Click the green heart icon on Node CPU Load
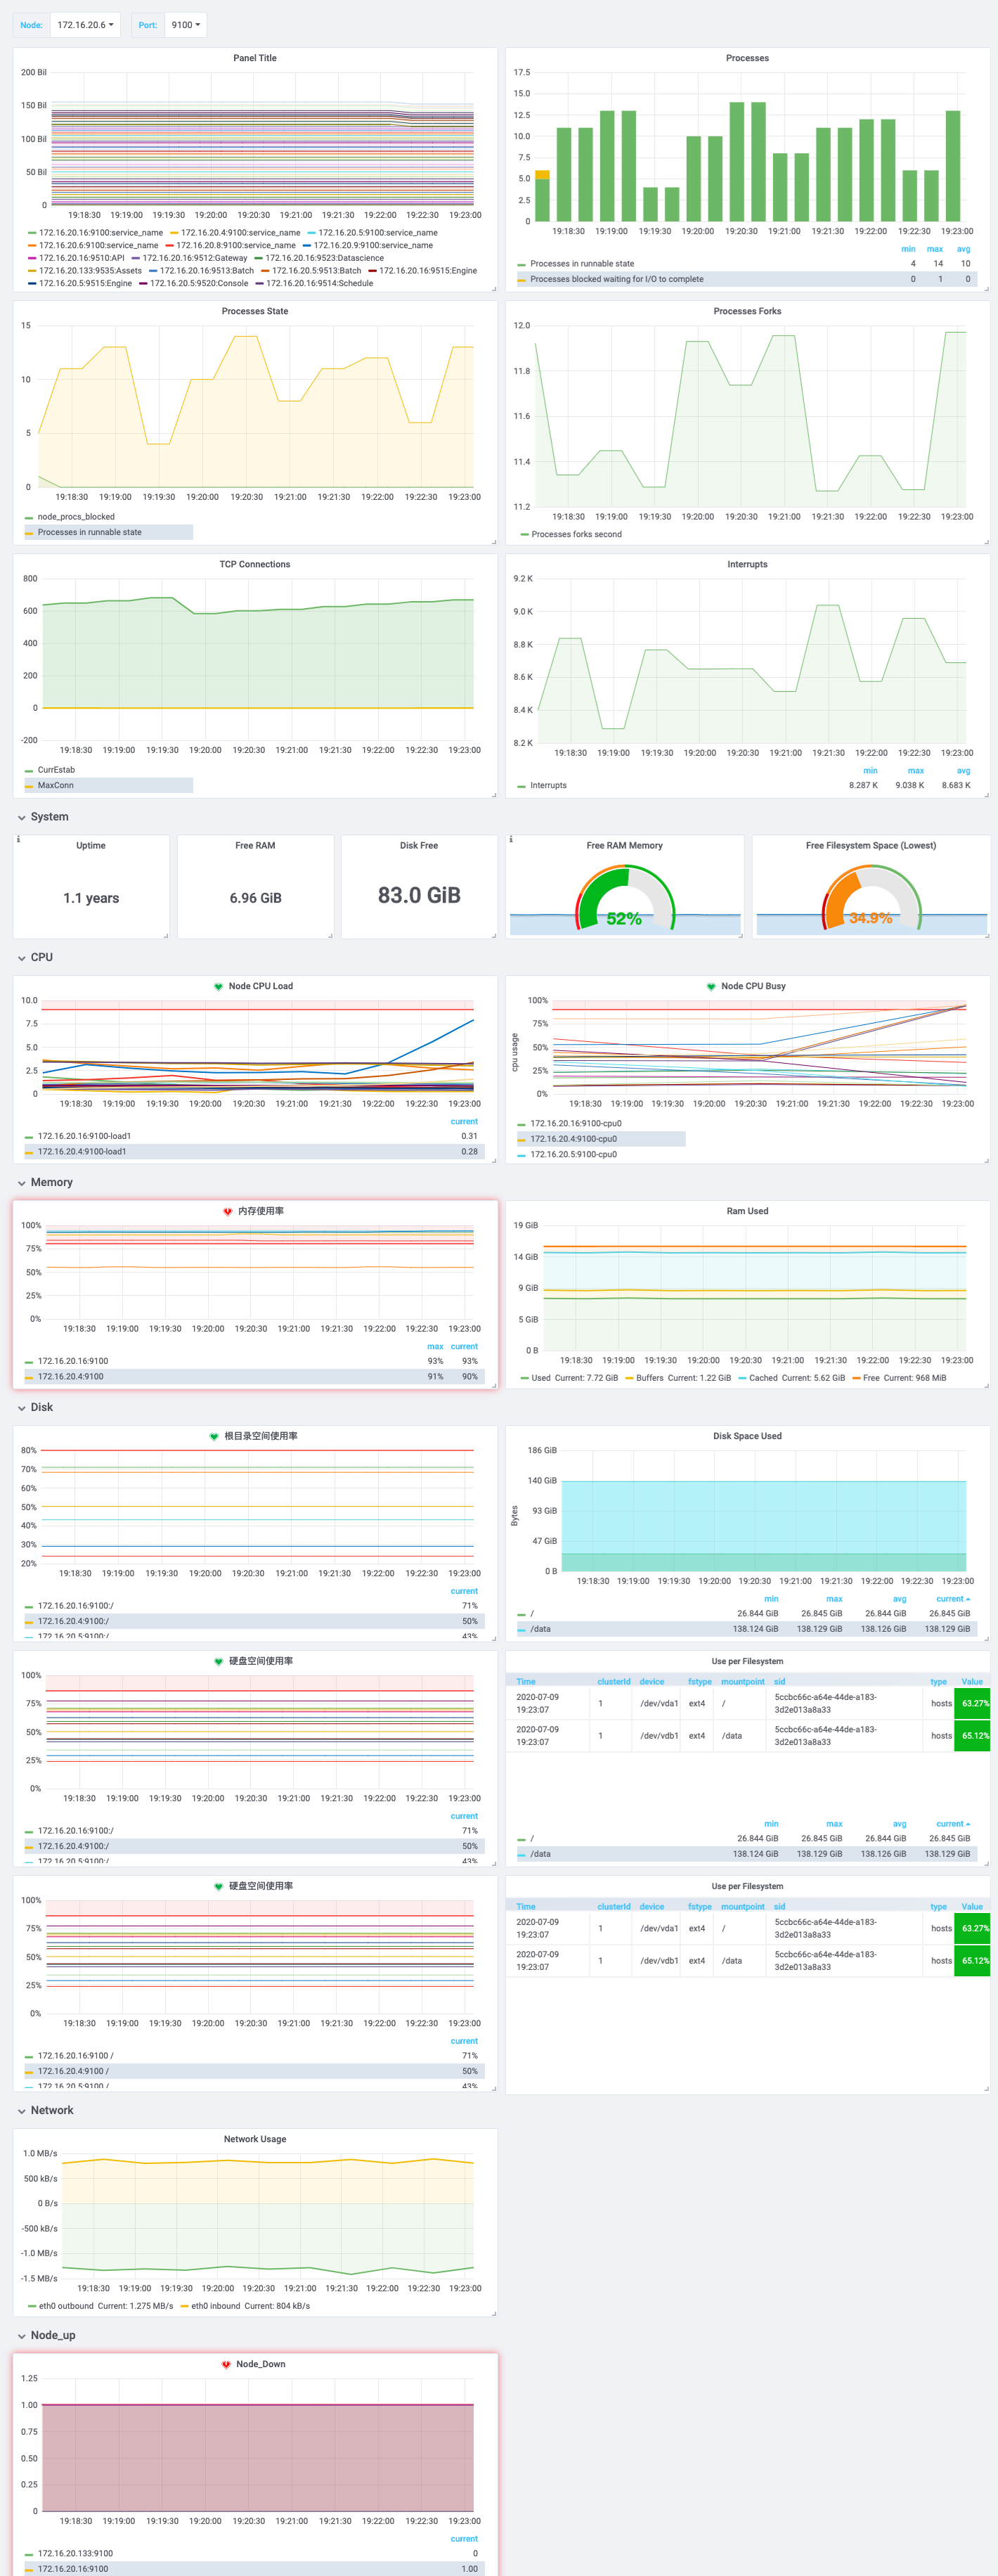 point(218,986)
